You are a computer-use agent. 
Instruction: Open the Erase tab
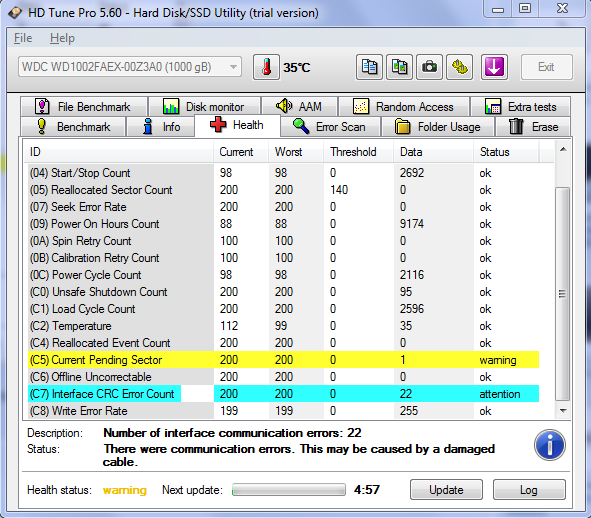[533, 127]
